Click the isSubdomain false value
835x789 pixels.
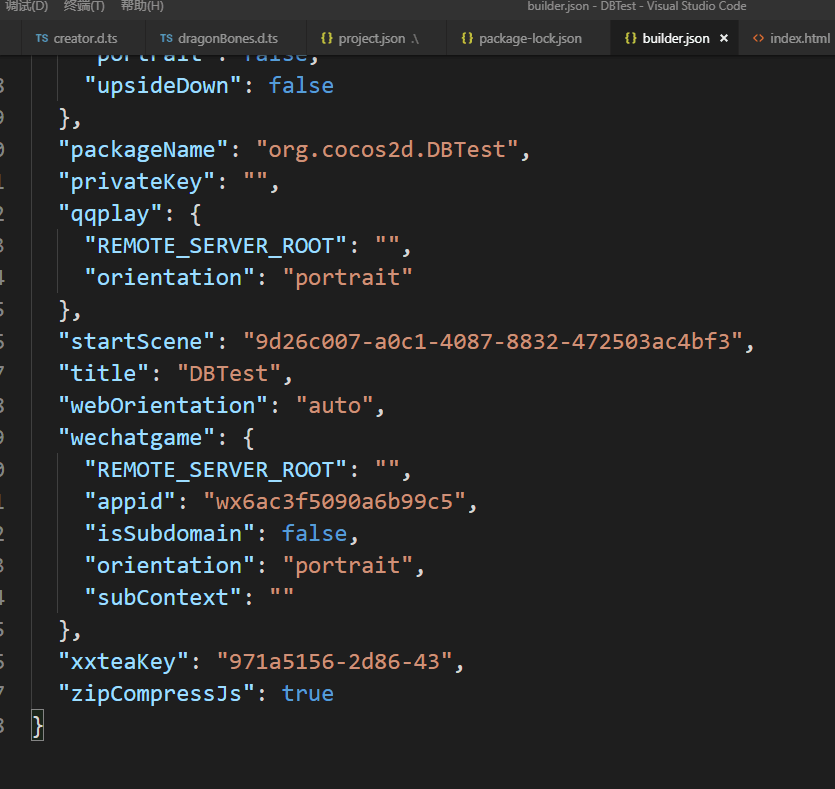pyautogui.click(x=314, y=533)
